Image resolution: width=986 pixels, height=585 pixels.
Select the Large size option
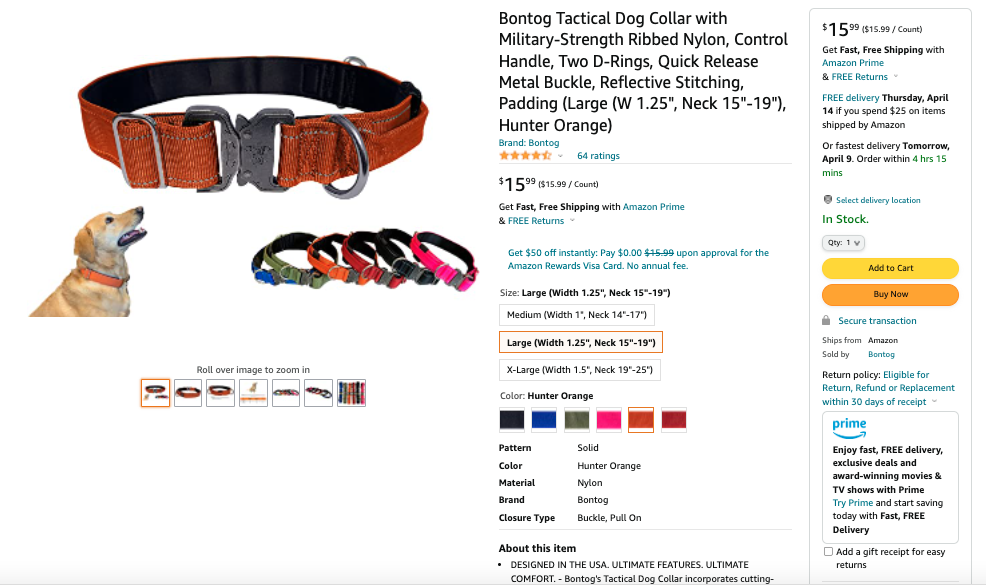(x=581, y=342)
